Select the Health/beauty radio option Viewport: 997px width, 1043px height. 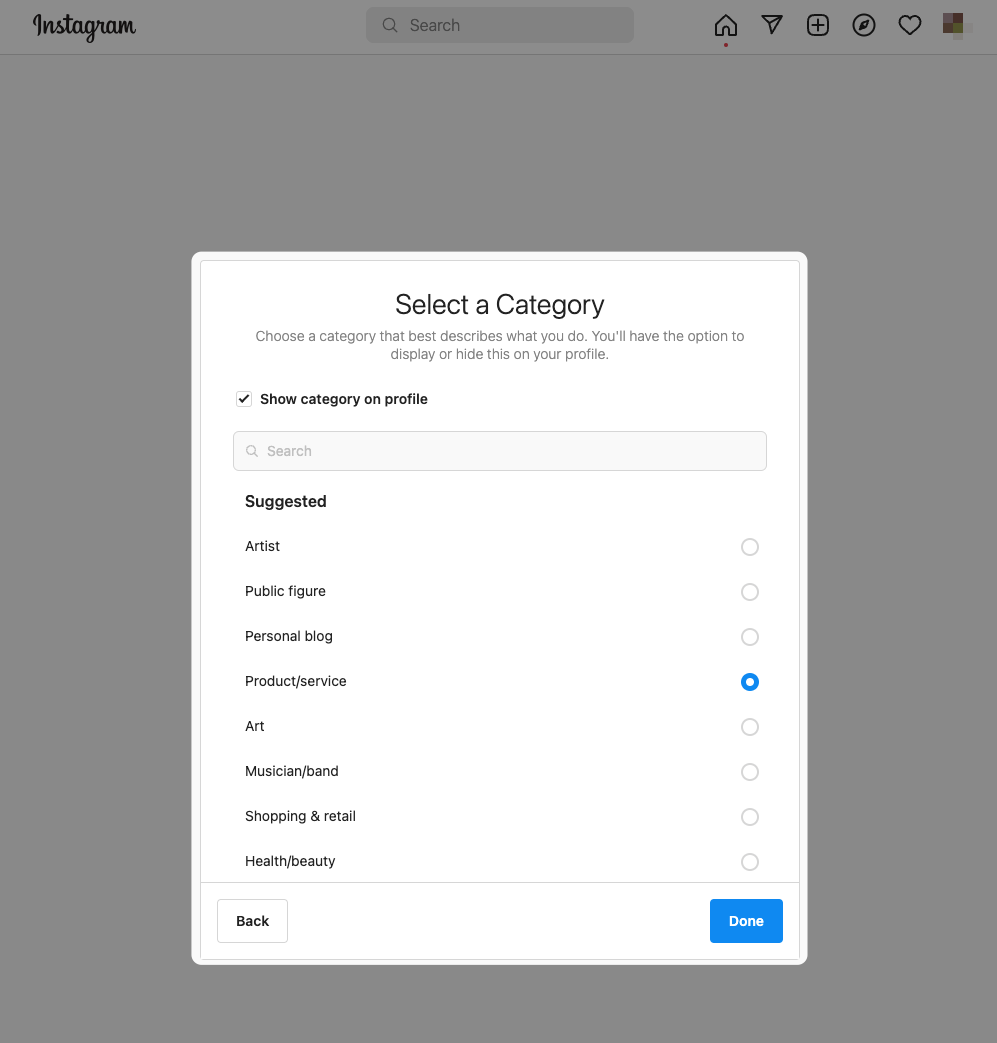point(750,862)
